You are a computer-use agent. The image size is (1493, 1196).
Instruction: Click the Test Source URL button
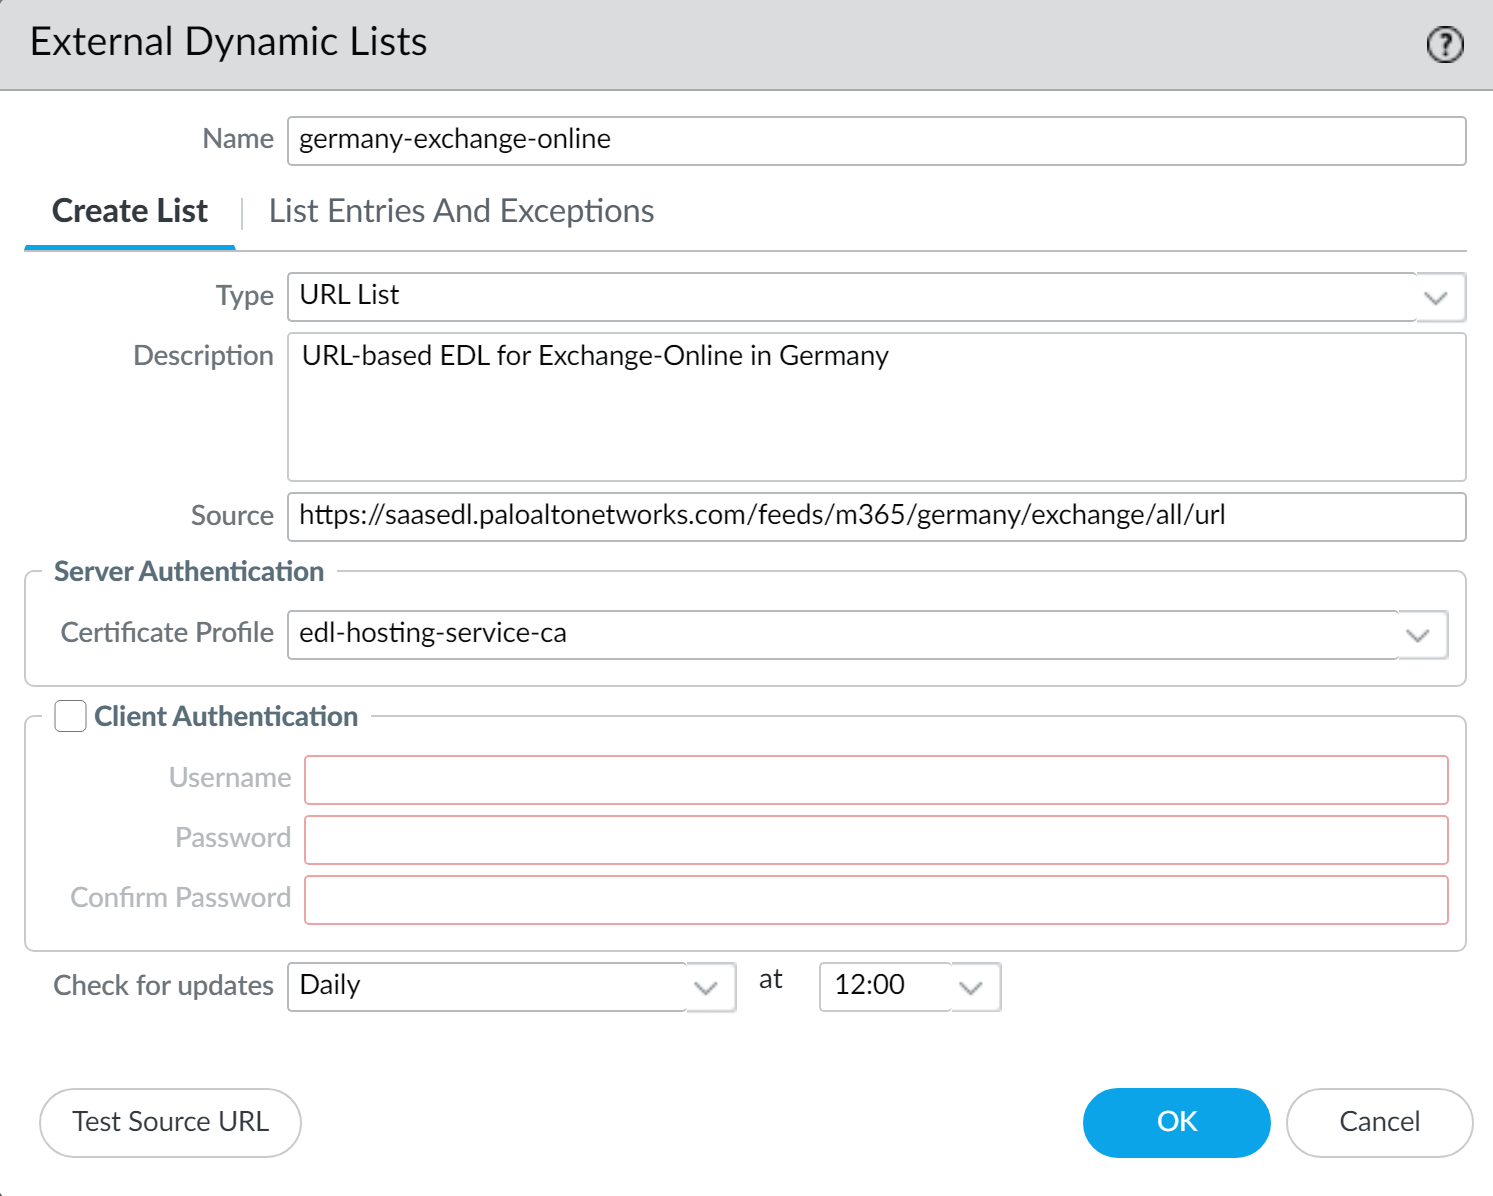pyautogui.click(x=170, y=1122)
